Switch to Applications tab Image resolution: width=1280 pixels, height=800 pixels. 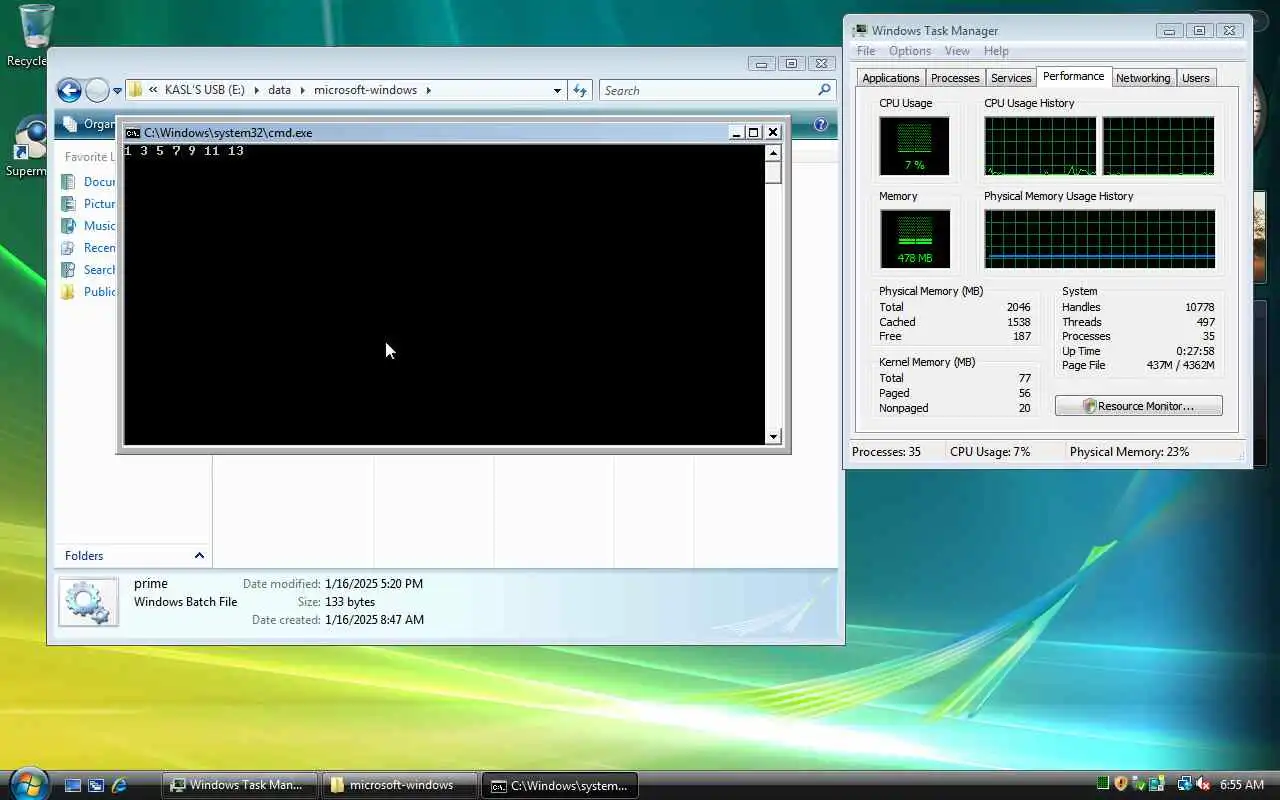[890, 78]
